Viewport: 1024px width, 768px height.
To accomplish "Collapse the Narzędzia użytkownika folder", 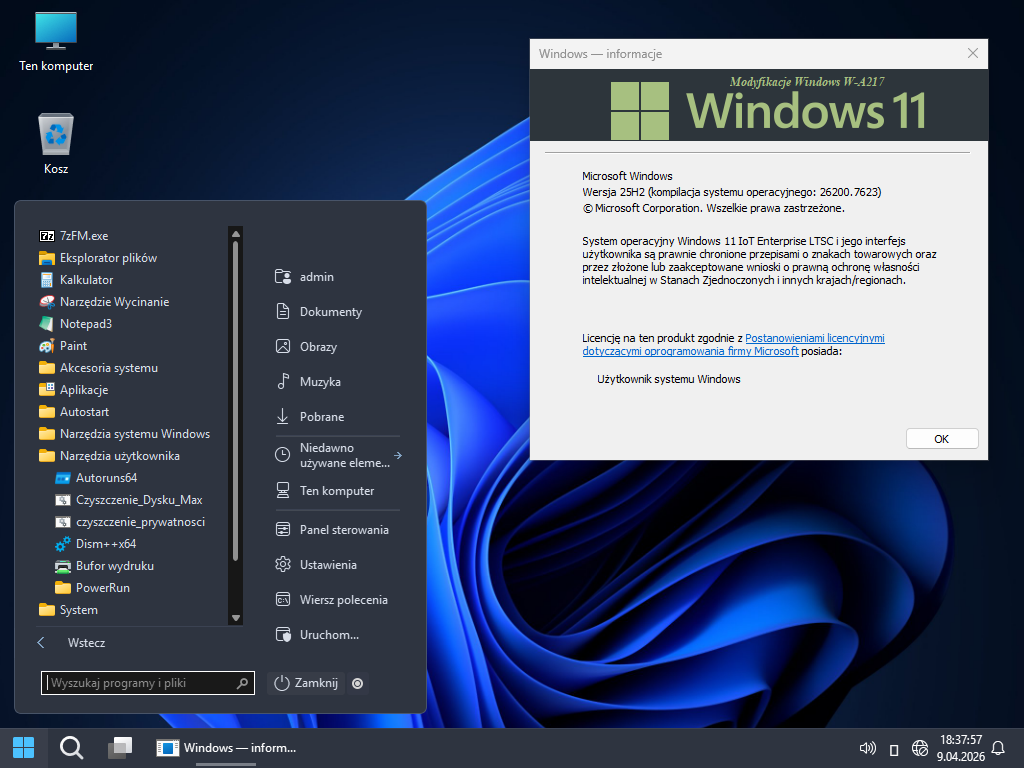I will point(119,456).
